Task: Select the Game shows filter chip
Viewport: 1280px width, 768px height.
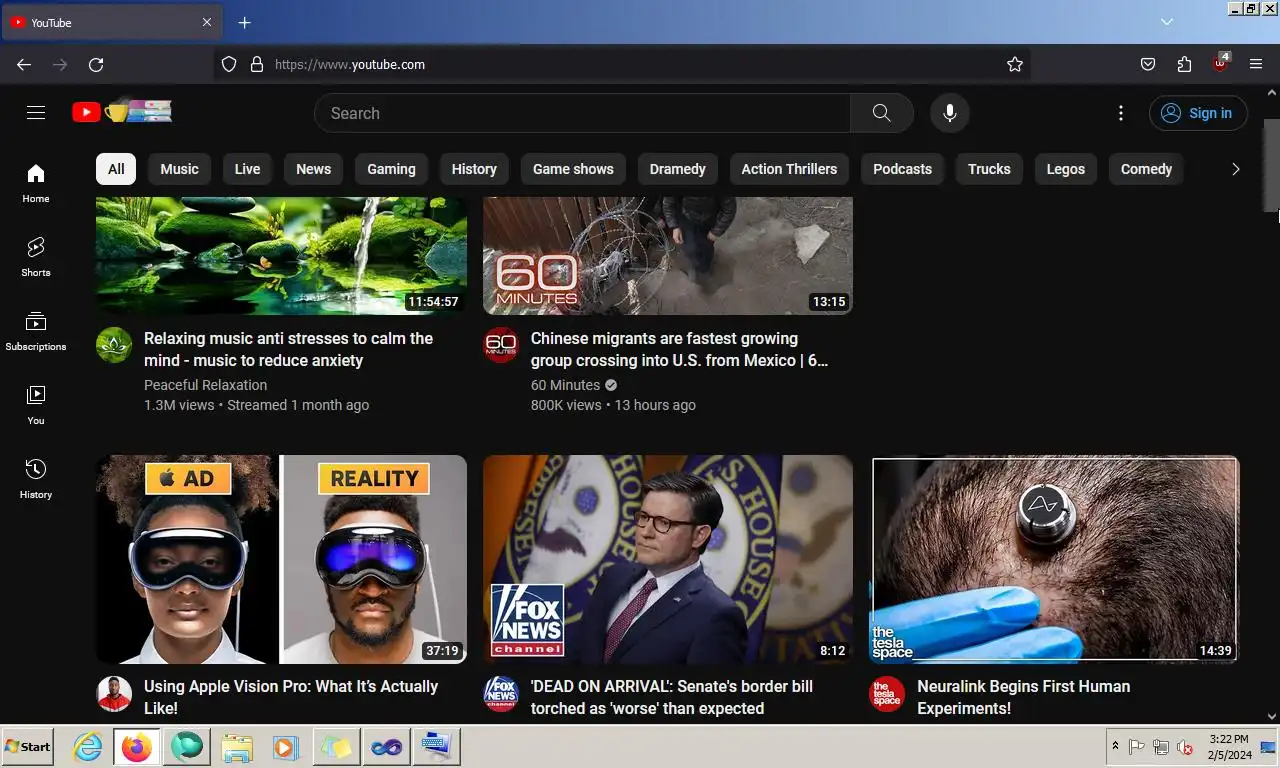Action: pos(573,169)
